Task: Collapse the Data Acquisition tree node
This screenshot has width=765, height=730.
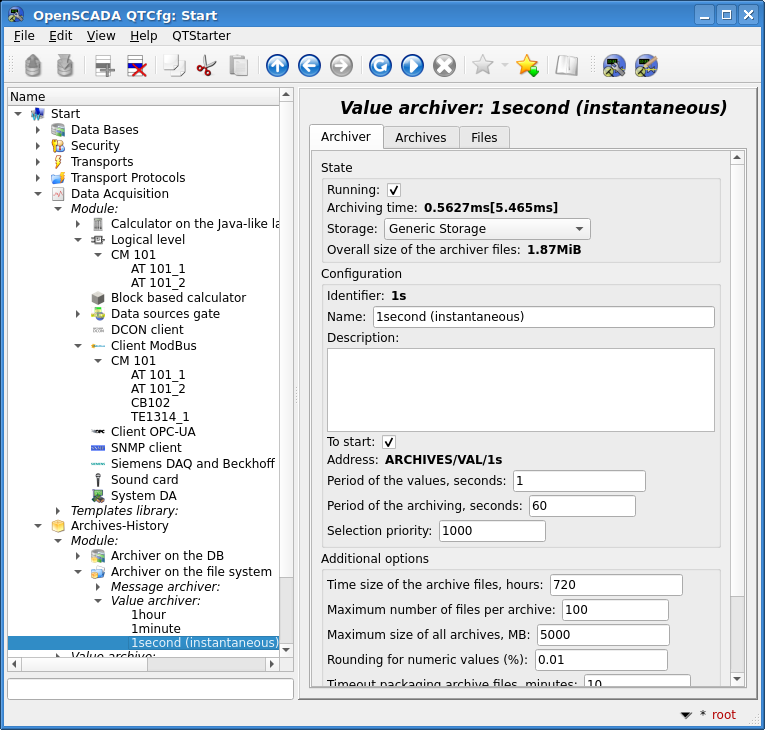Action: [x=38, y=194]
